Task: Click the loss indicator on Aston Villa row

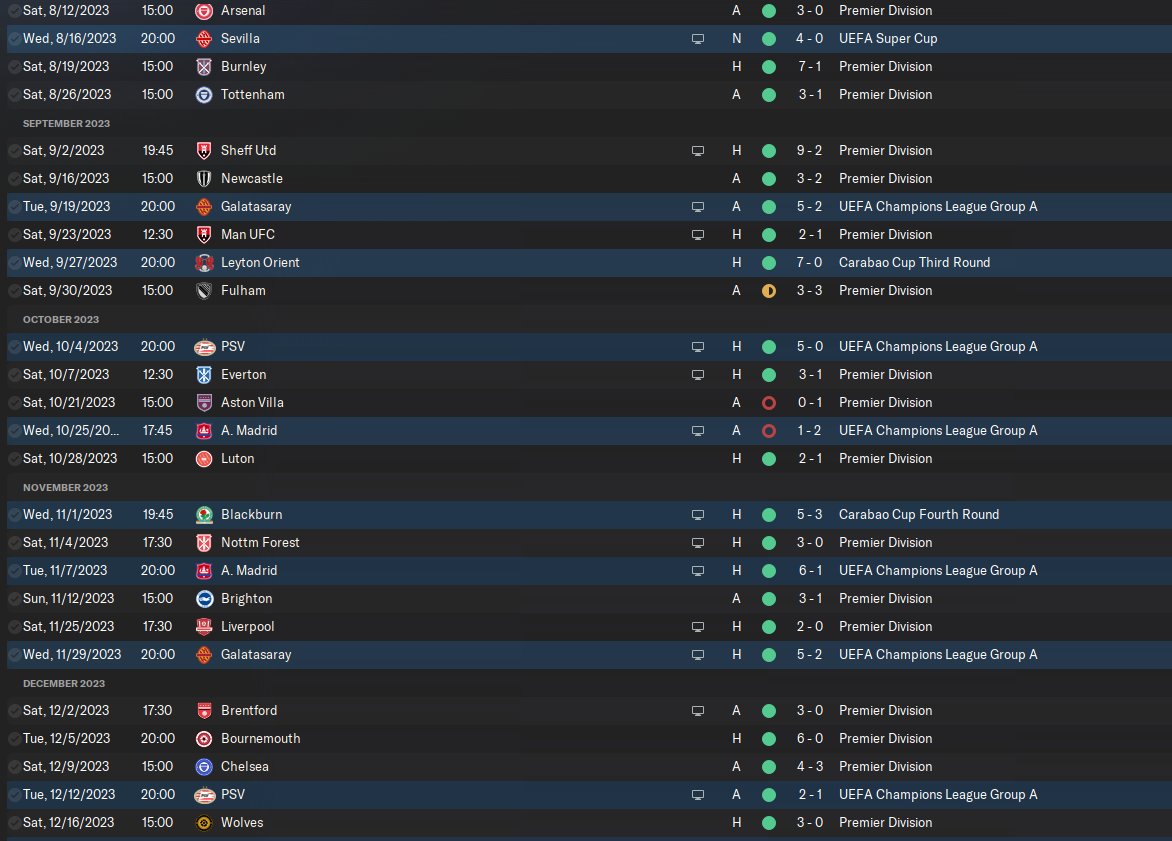Action: pos(768,402)
